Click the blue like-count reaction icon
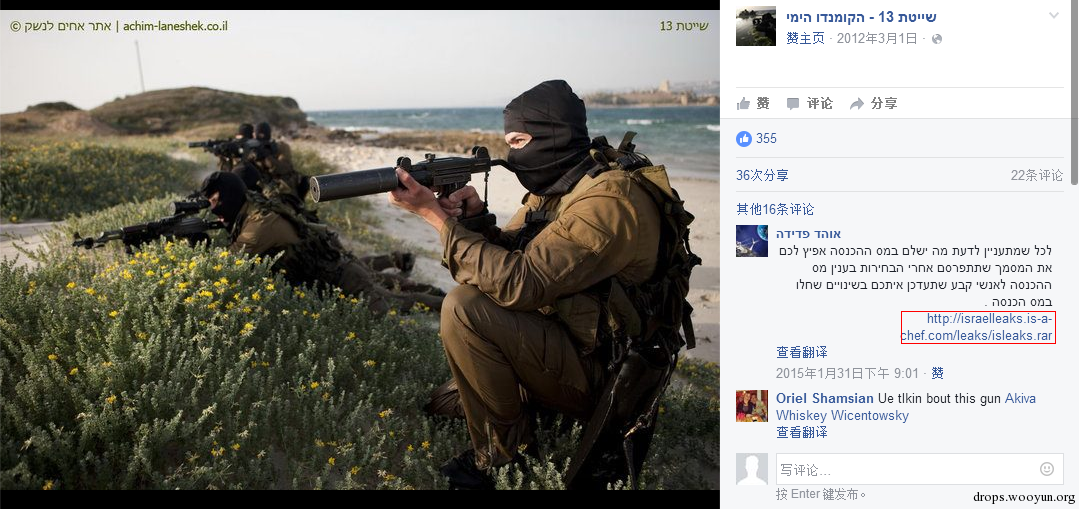The width and height of the screenshot is (1079, 509). [744, 138]
